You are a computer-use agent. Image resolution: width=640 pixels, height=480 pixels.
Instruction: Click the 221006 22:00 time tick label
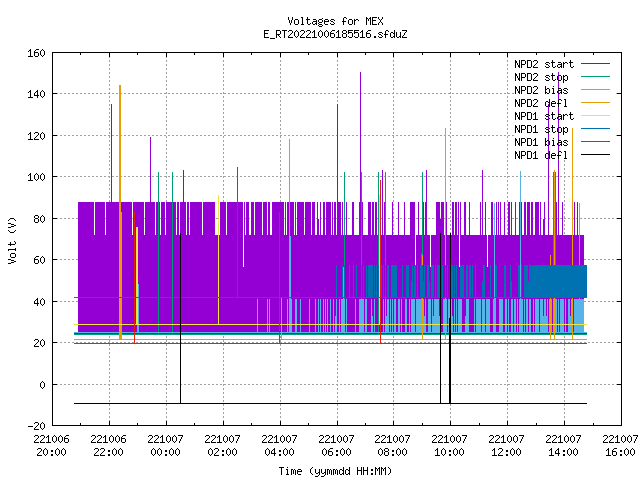tap(109, 446)
